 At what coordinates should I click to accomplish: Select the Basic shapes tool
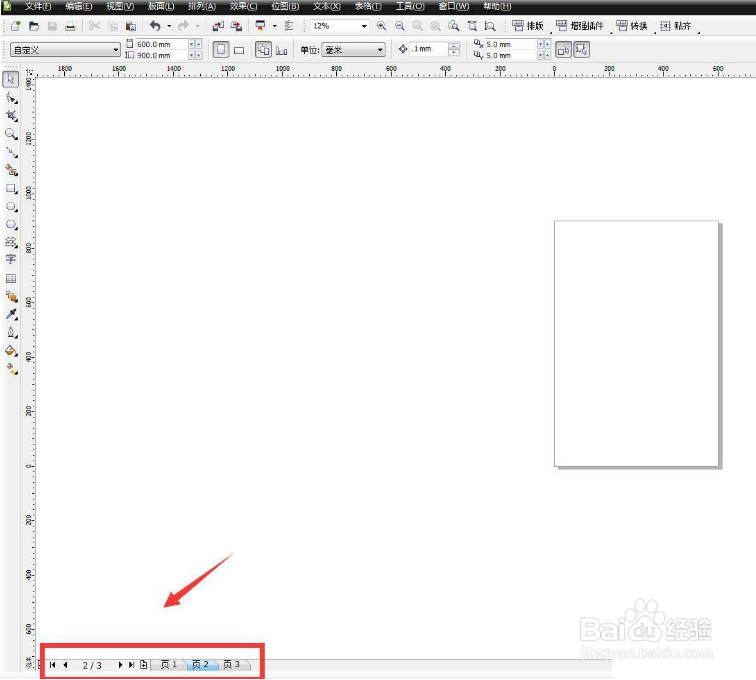[x=11, y=242]
